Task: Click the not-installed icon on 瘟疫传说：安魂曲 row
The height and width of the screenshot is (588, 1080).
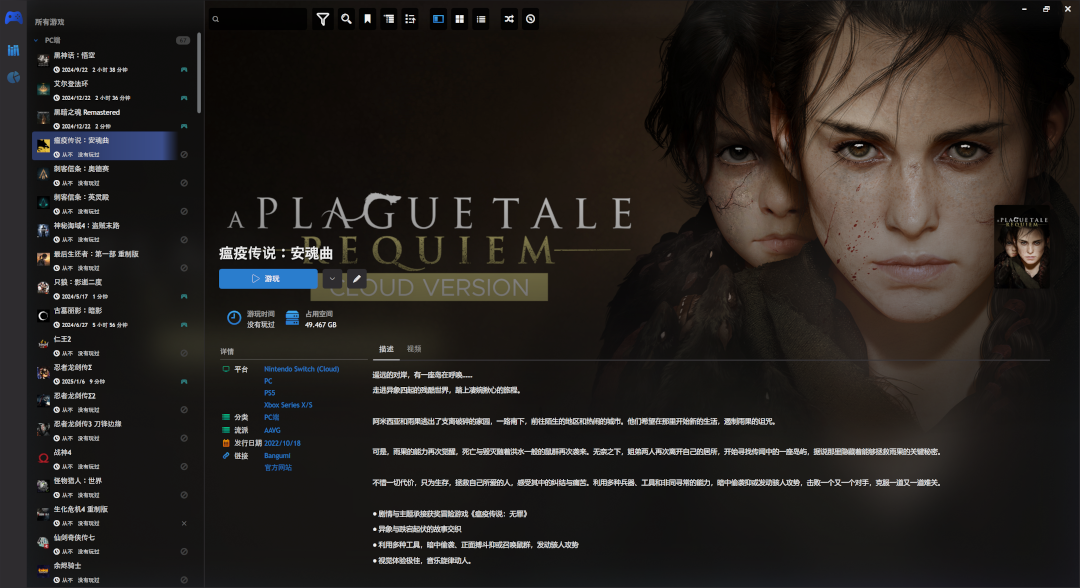Action: (184, 154)
